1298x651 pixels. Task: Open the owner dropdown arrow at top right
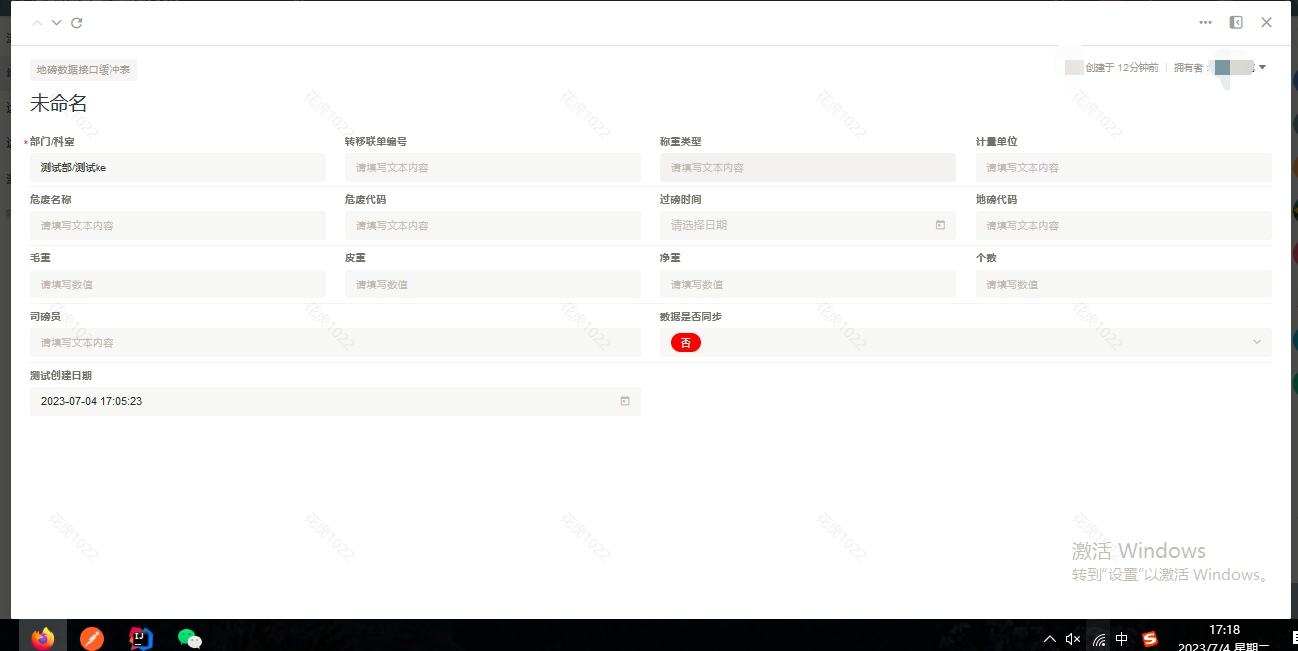pos(1260,67)
